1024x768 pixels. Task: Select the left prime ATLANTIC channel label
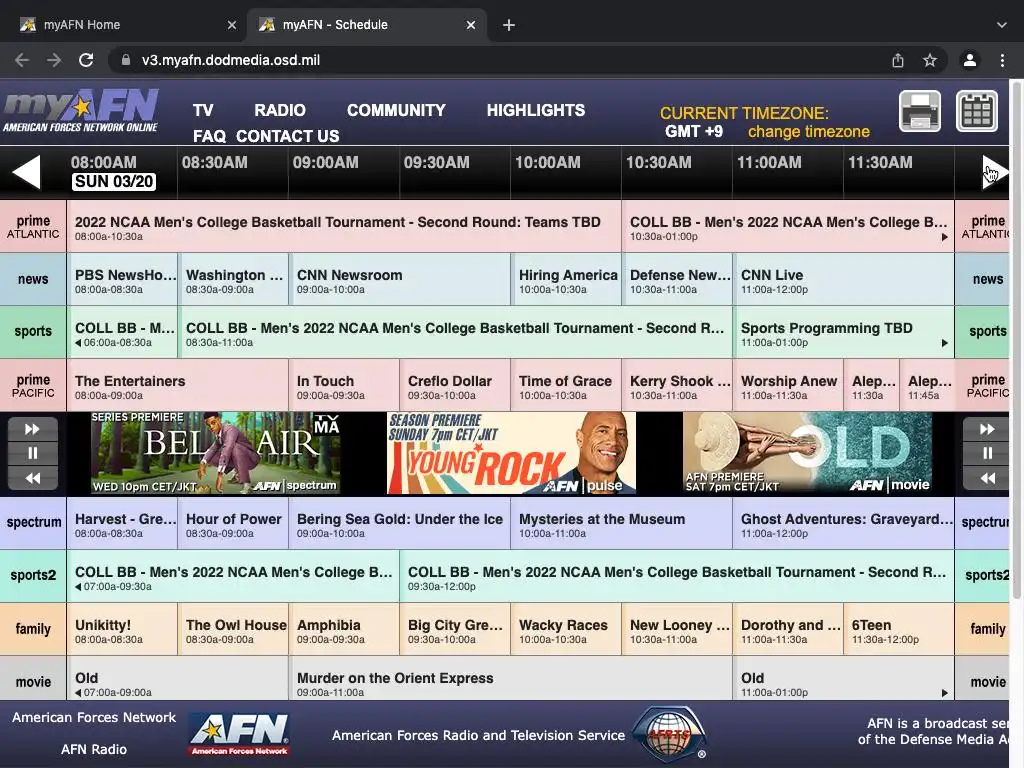pos(33,227)
